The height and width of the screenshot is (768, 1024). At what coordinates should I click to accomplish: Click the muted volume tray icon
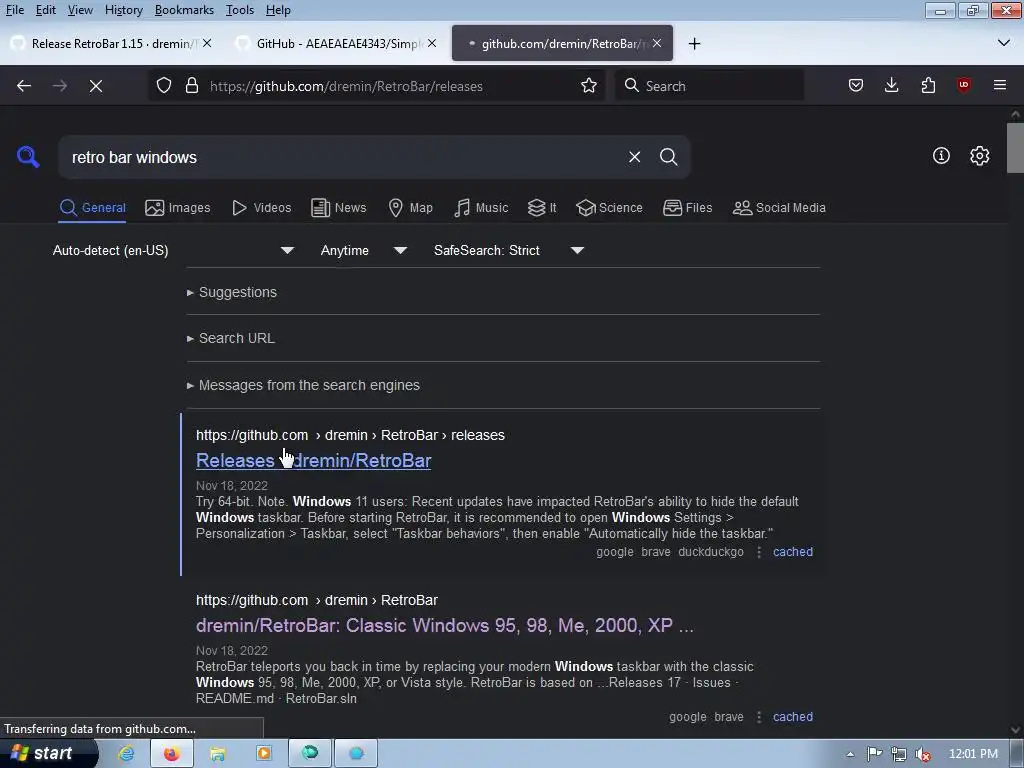(x=923, y=754)
